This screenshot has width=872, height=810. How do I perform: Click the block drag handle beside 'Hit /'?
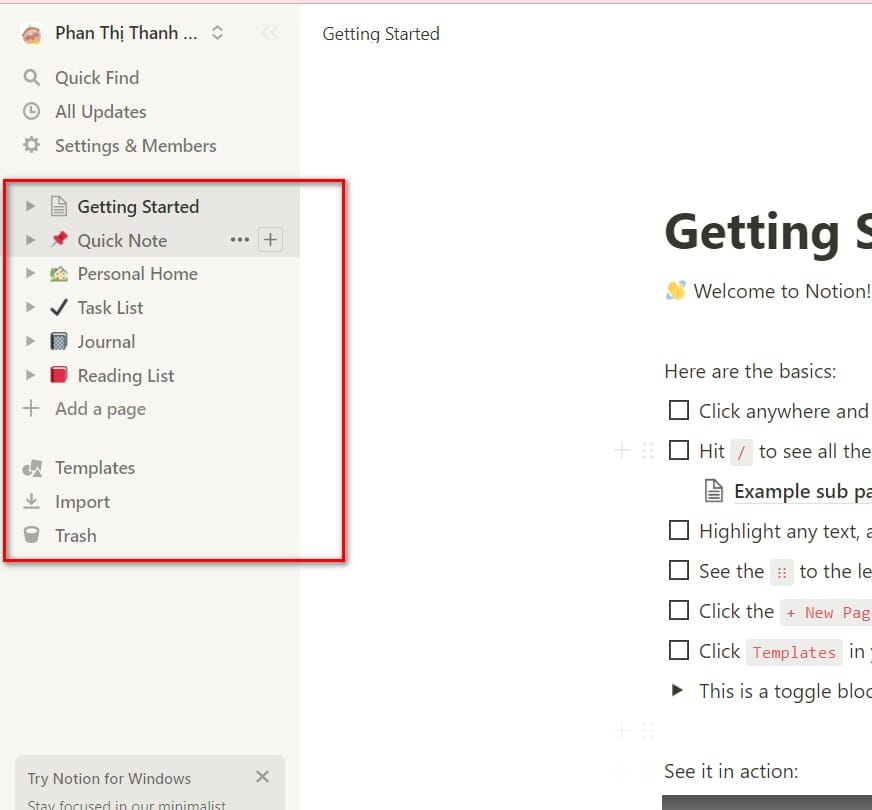pos(648,450)
